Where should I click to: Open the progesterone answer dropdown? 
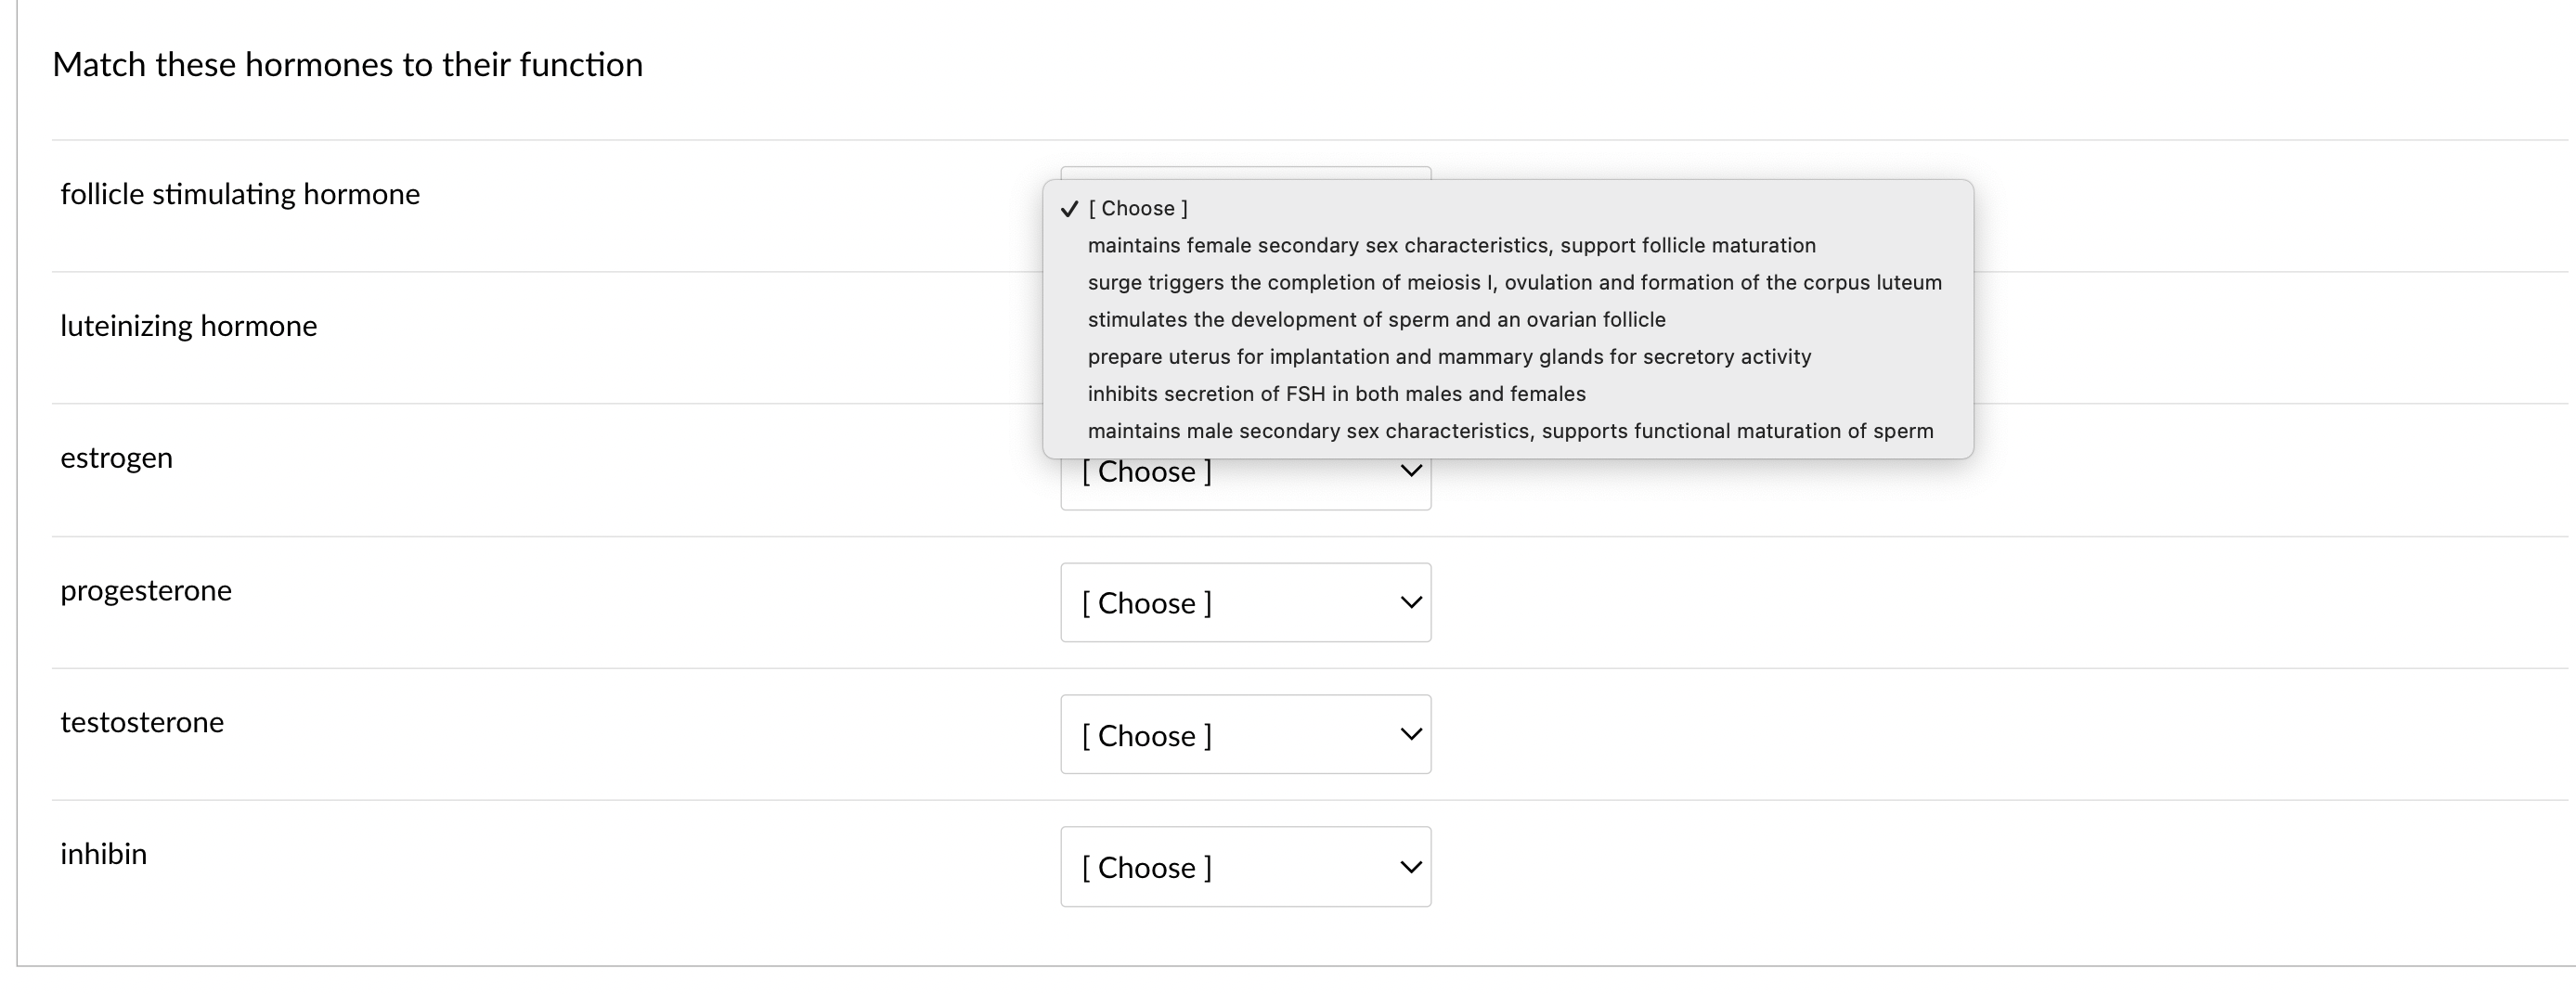pos(1244,602)
